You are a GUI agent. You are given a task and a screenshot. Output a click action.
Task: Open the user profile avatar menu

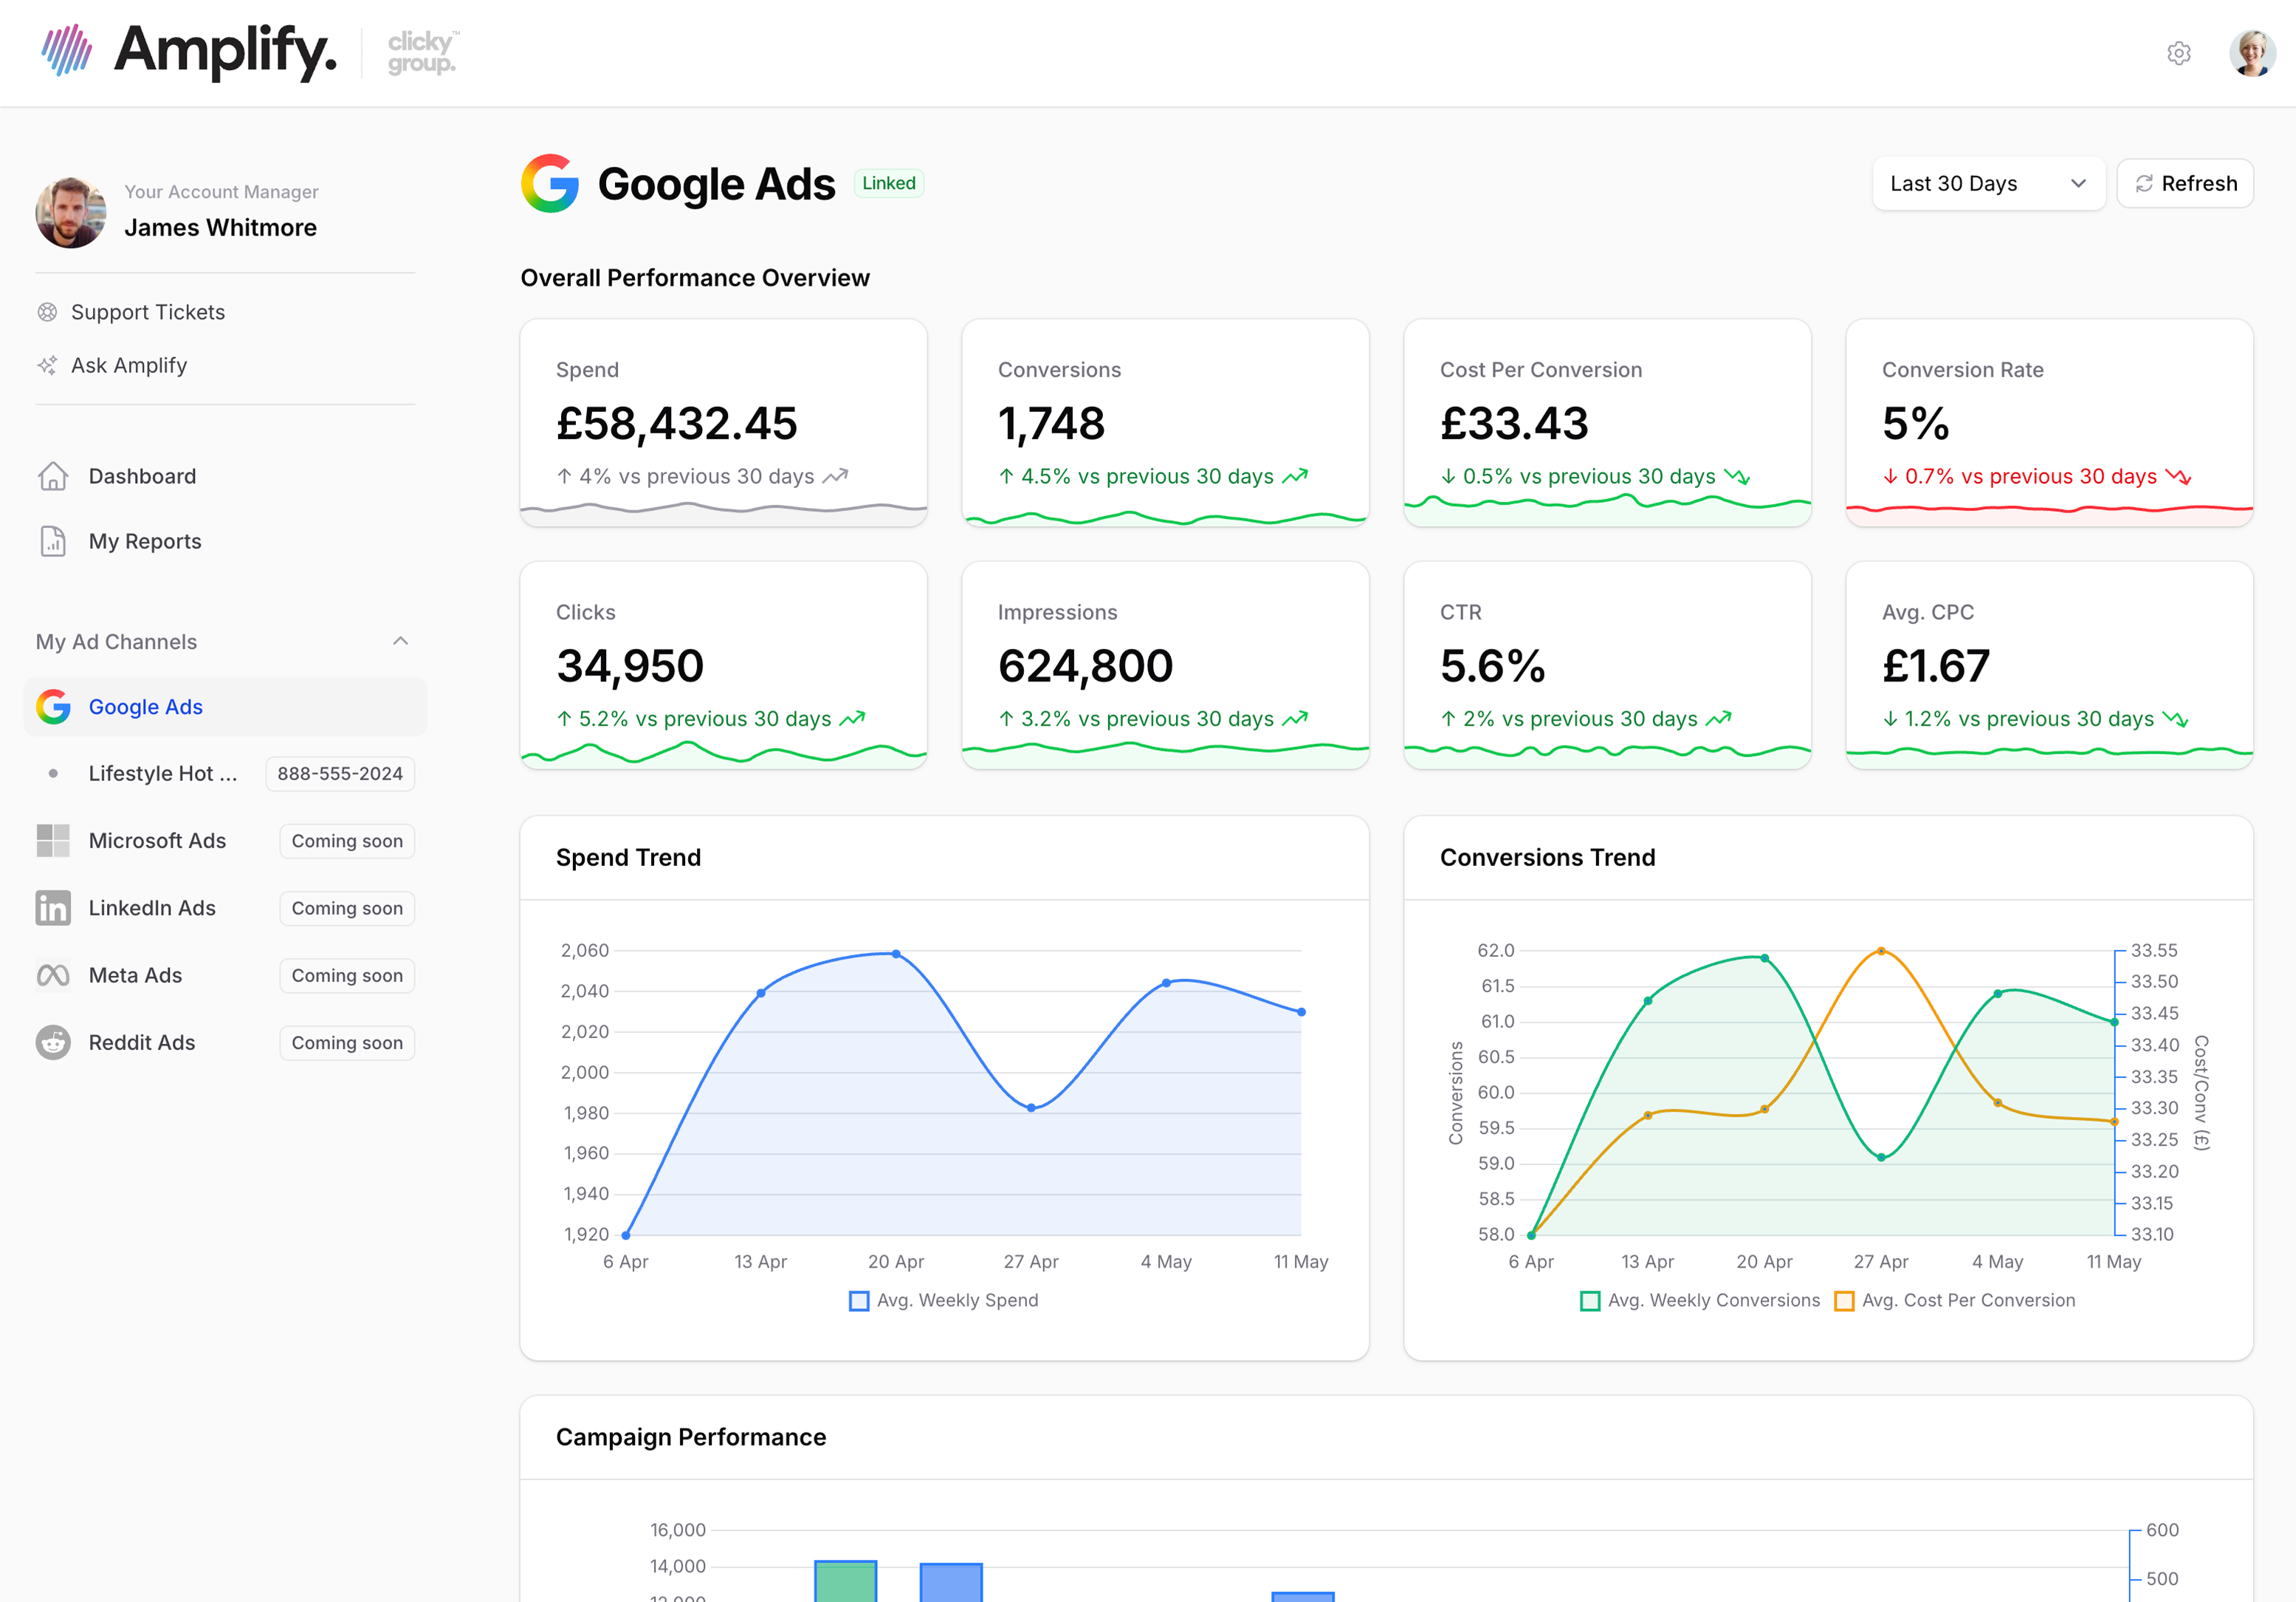[2252, 53]
